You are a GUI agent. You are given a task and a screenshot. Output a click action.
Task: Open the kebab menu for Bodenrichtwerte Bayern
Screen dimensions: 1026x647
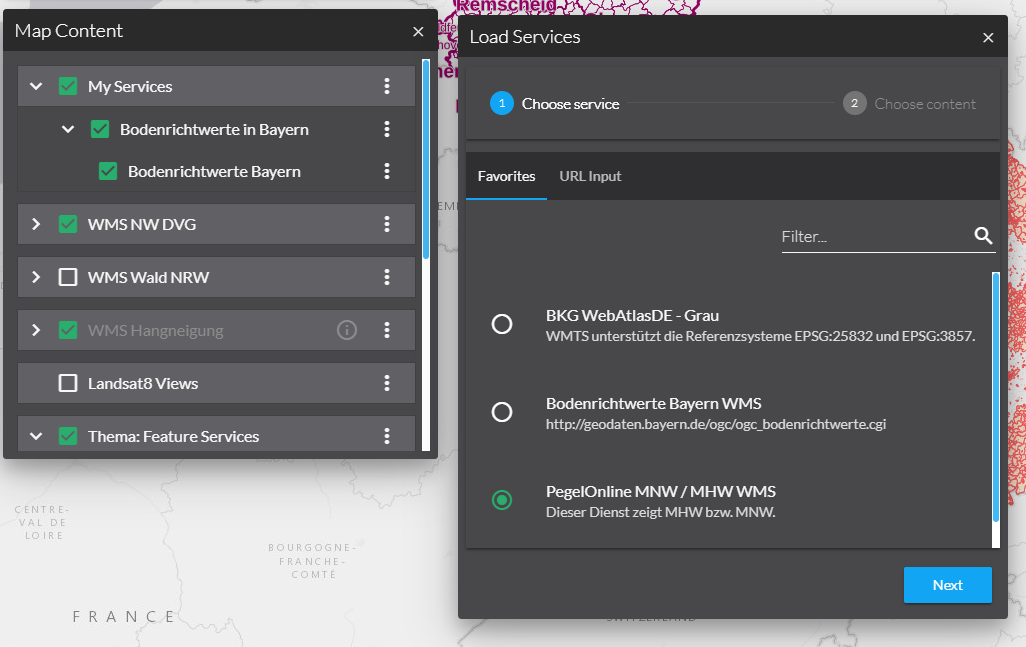coord(388,171)
